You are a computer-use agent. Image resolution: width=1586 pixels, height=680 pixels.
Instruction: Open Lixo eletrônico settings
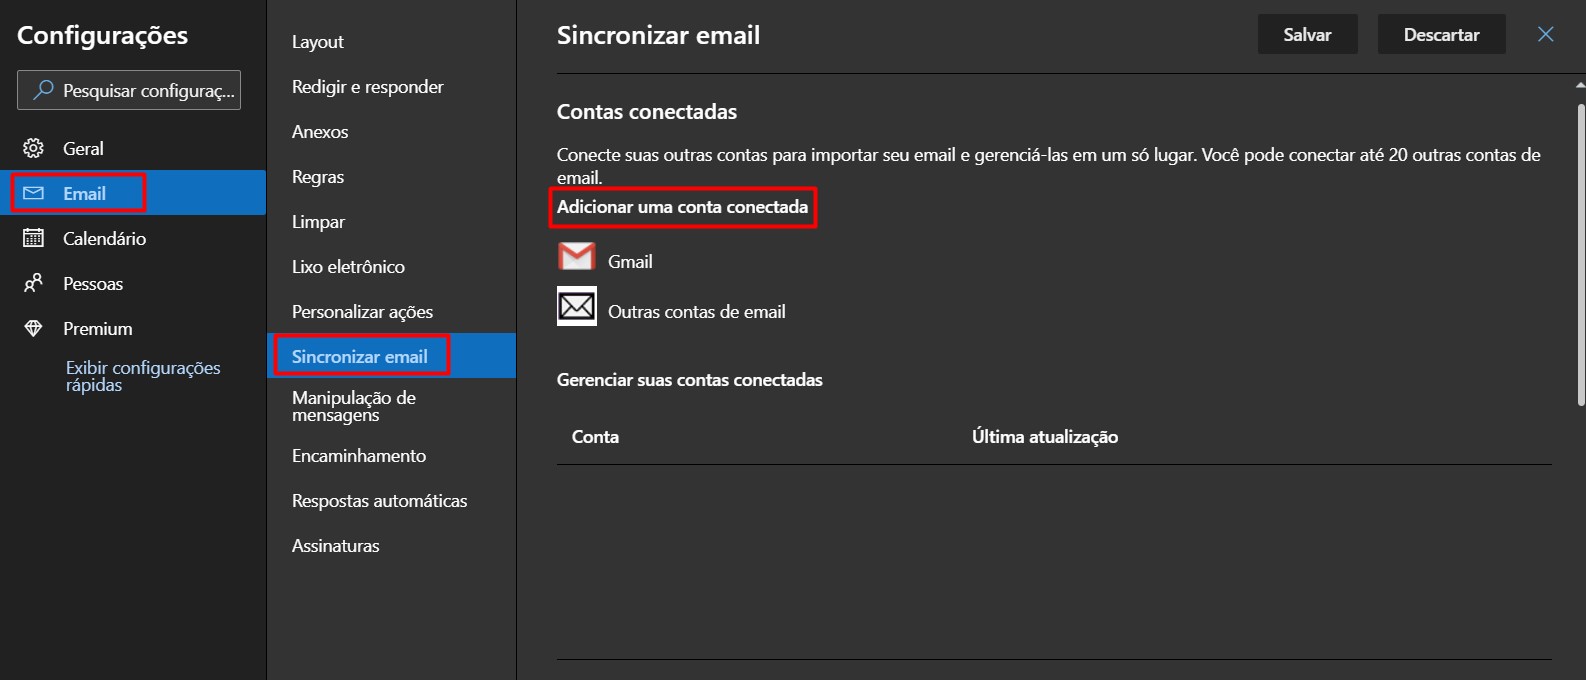click(x=348, y=267)
